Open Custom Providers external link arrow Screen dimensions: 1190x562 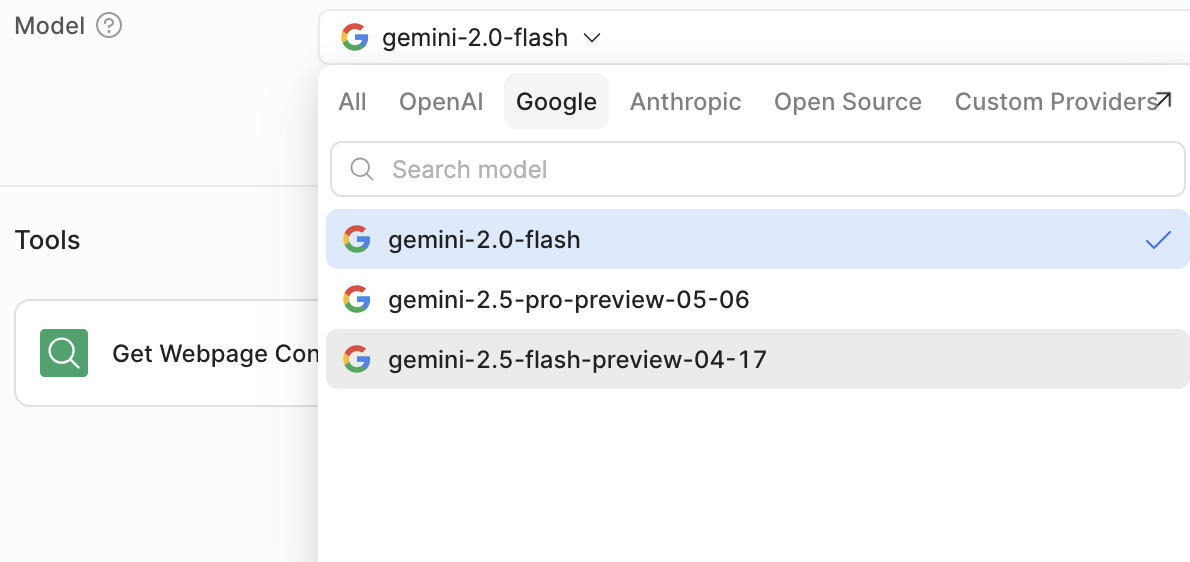point(1162,102)
